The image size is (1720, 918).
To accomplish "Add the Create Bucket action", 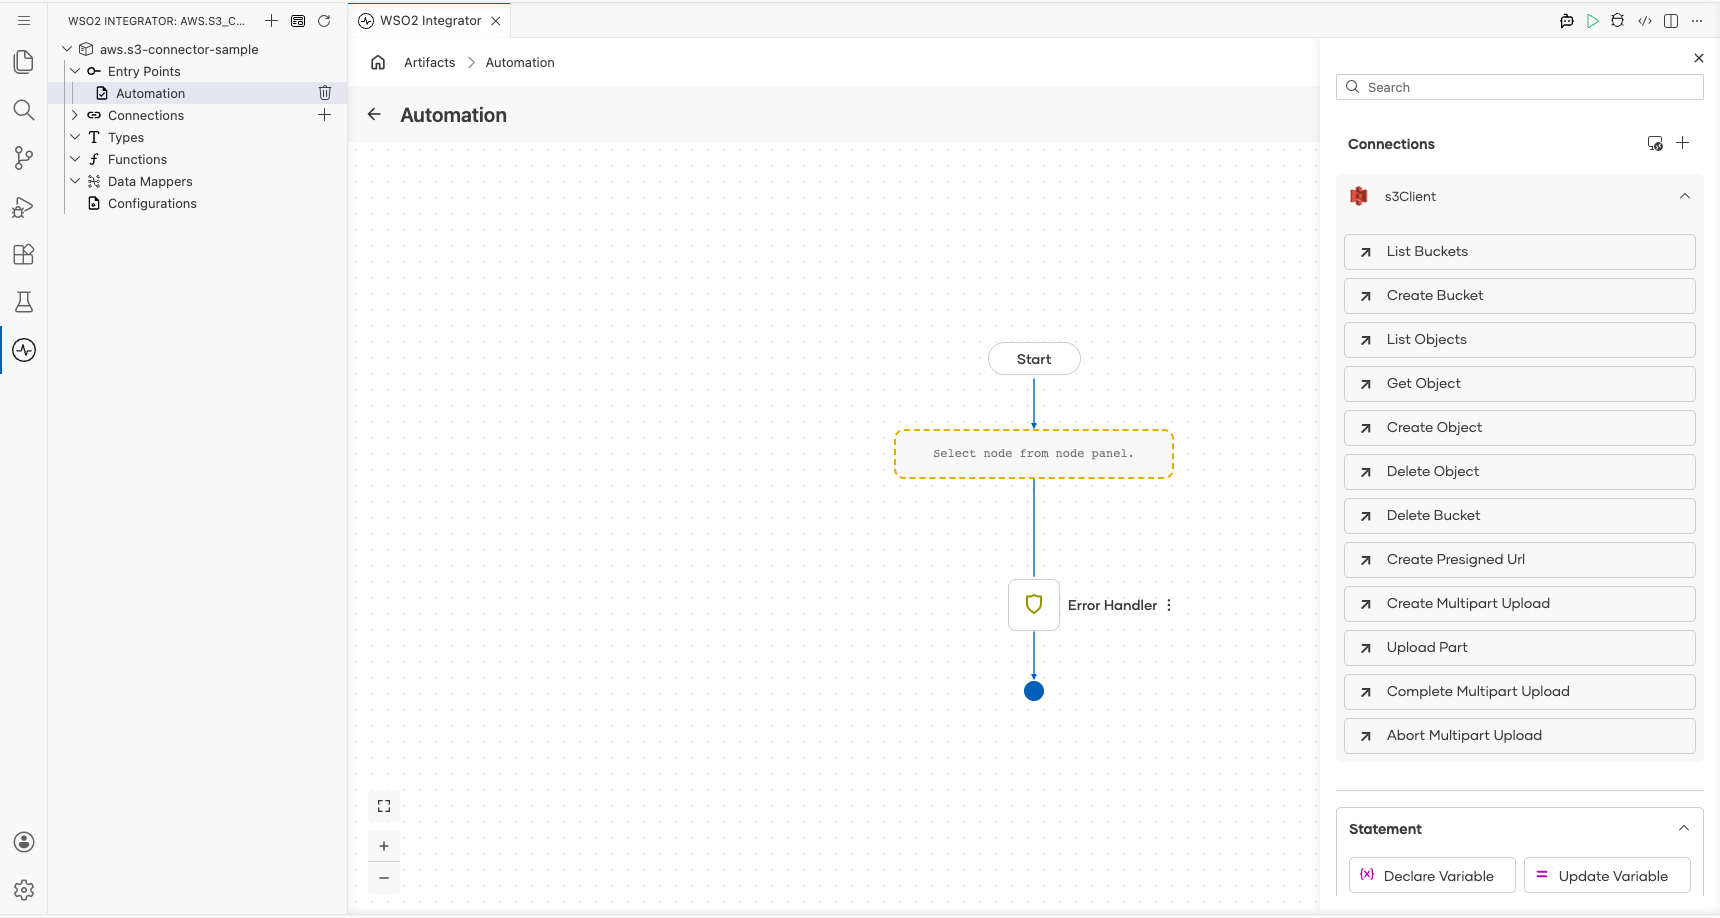I will pos(1519,296).
